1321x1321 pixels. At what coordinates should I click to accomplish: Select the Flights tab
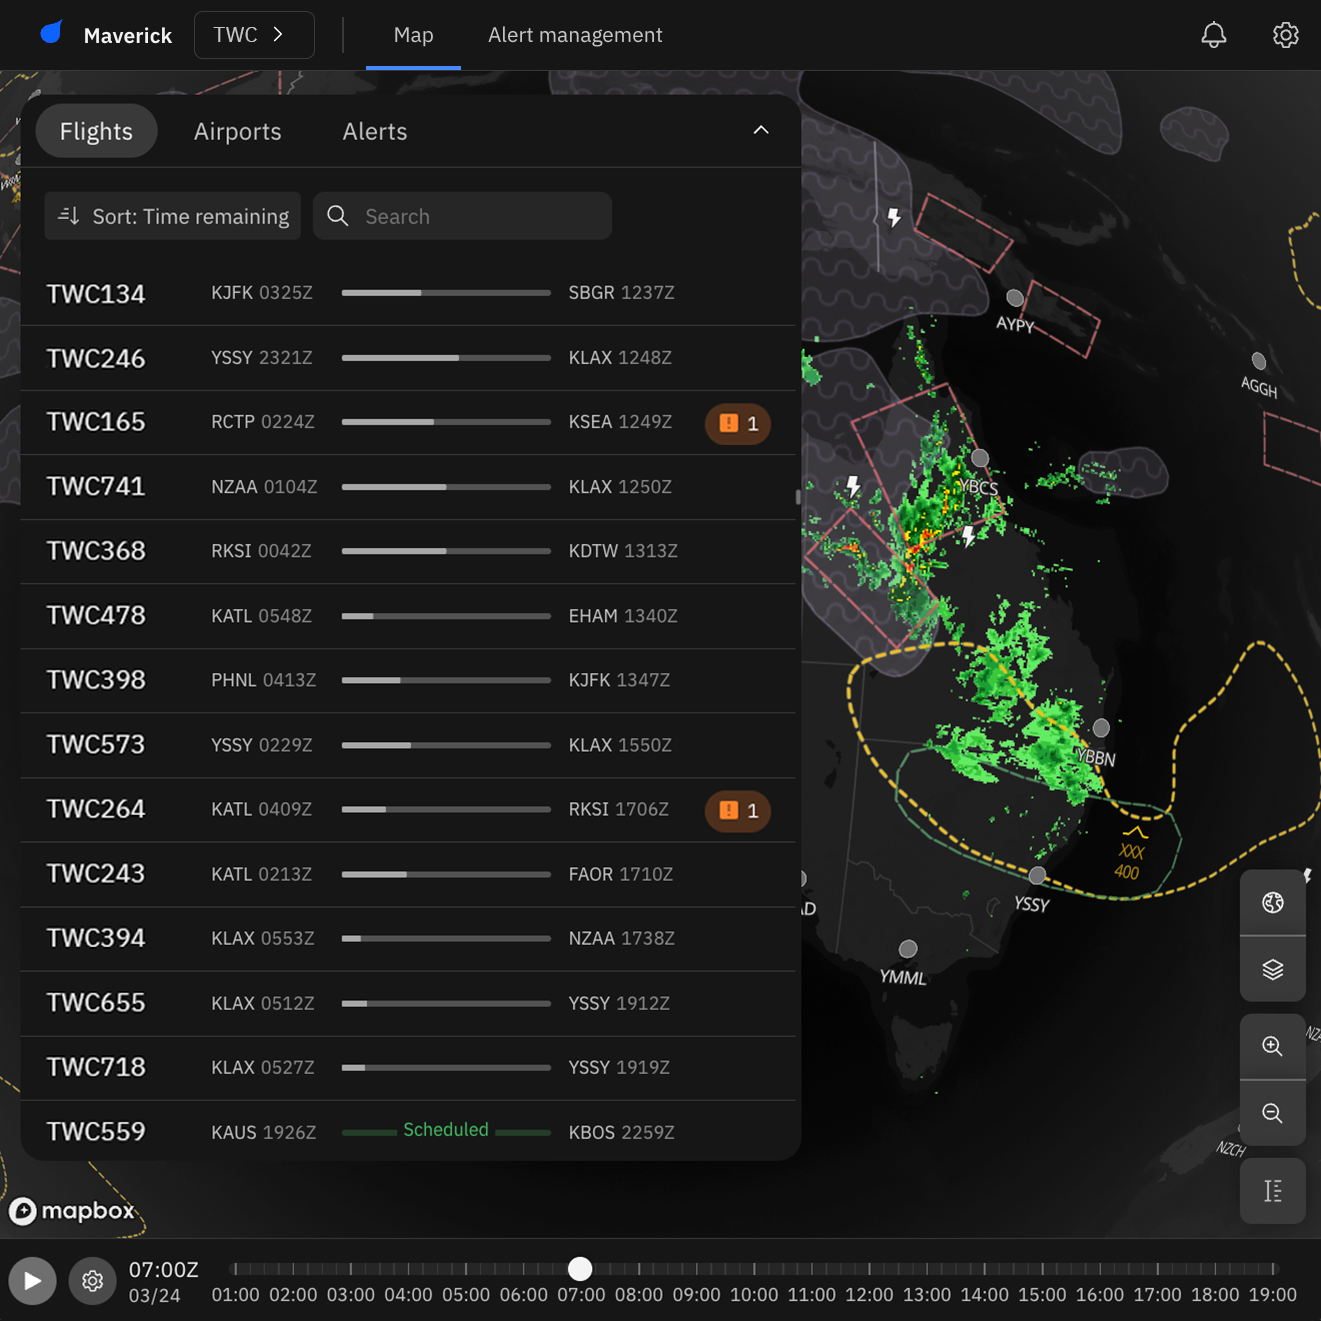point(96,131)
